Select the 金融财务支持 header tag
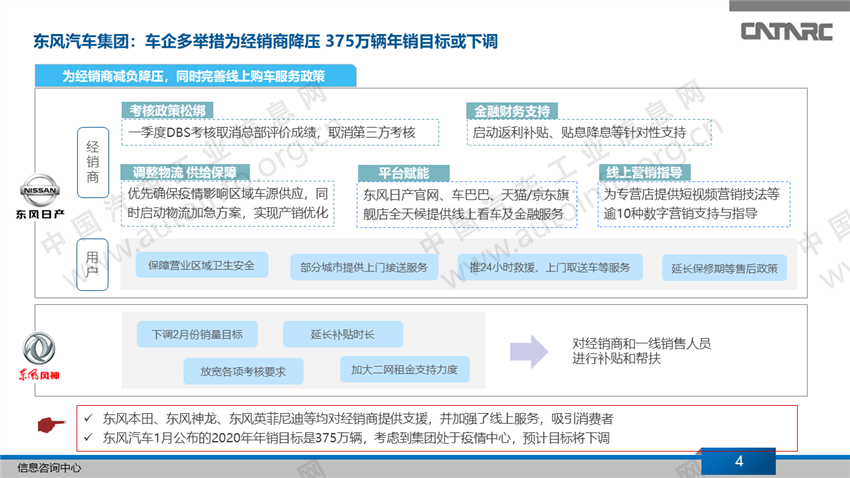The image size is (850, 478). tap(512, 111)
